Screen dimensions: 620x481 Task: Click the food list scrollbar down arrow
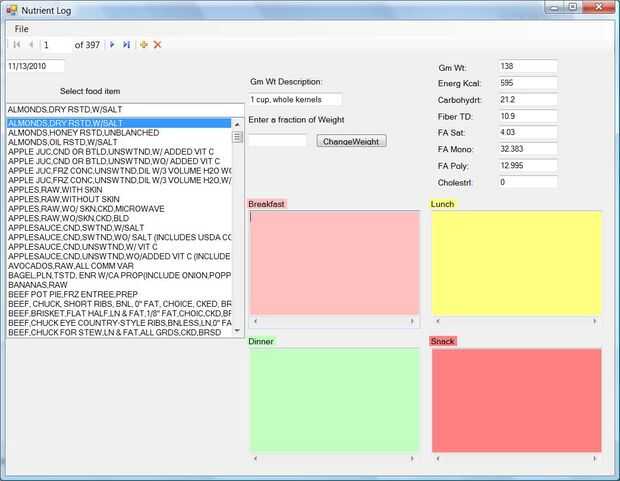coord(237,330)
